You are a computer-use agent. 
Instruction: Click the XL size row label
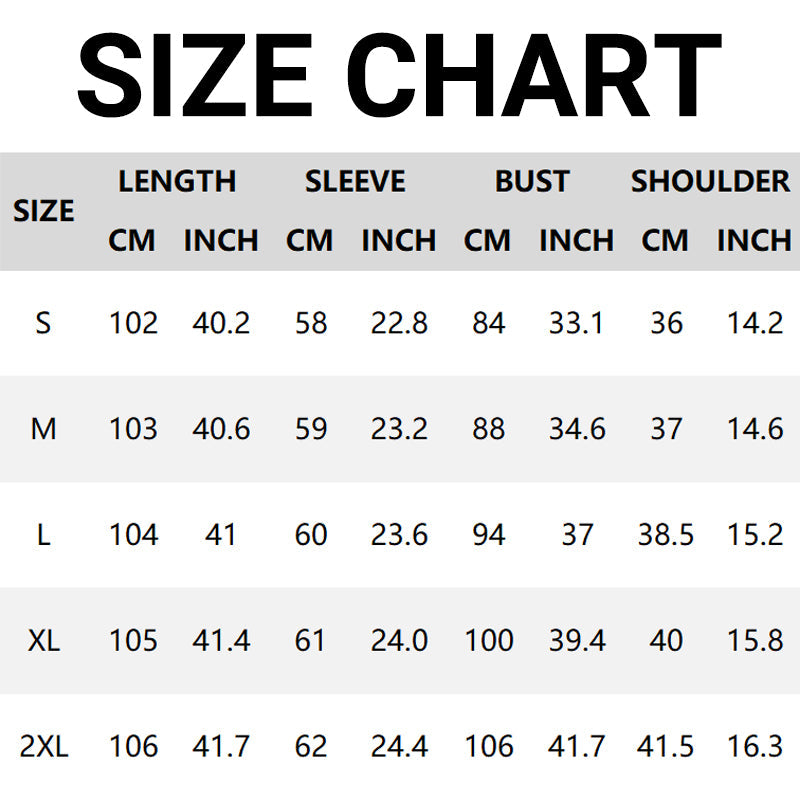tap(43, 640)
